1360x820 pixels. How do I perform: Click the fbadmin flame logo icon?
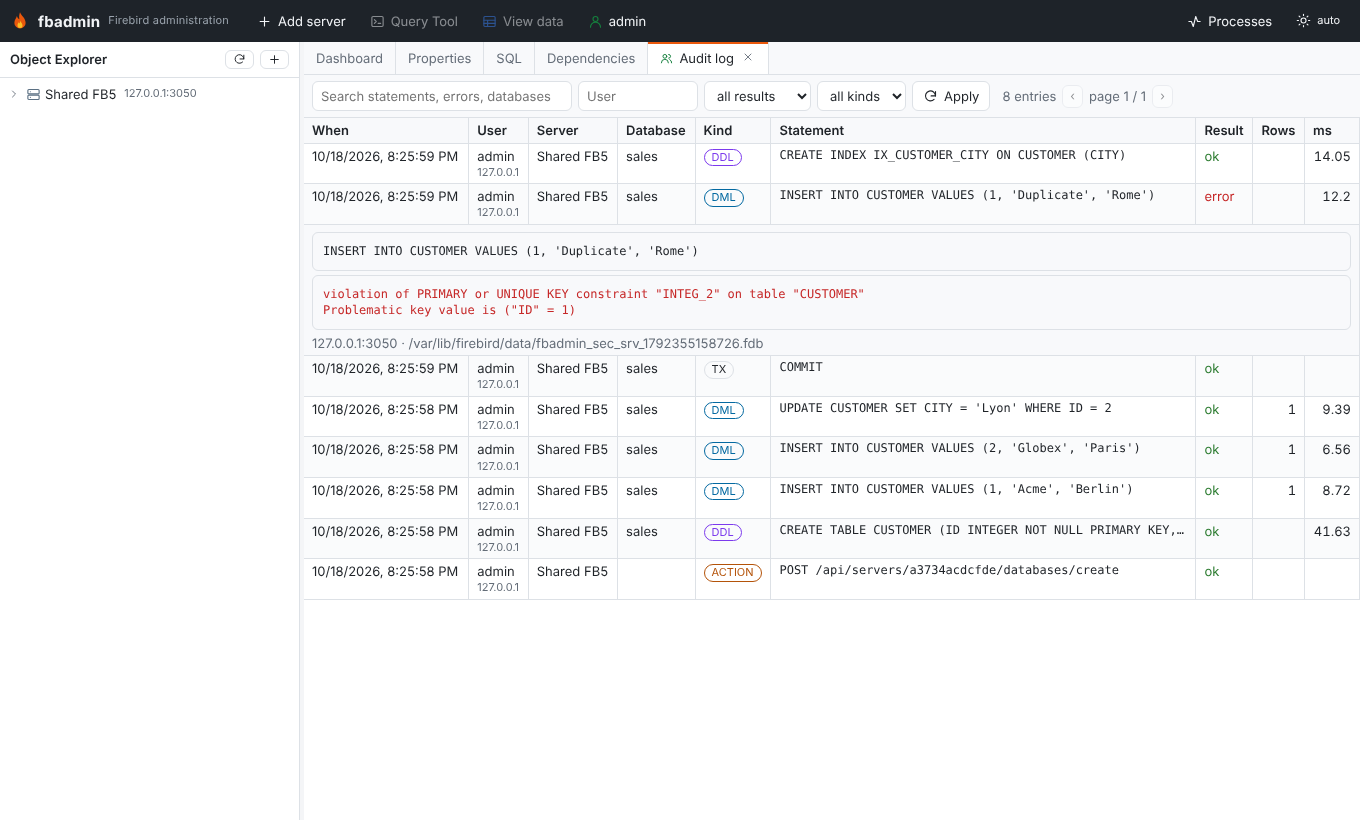pyautogui.click(x=20, y=21)
